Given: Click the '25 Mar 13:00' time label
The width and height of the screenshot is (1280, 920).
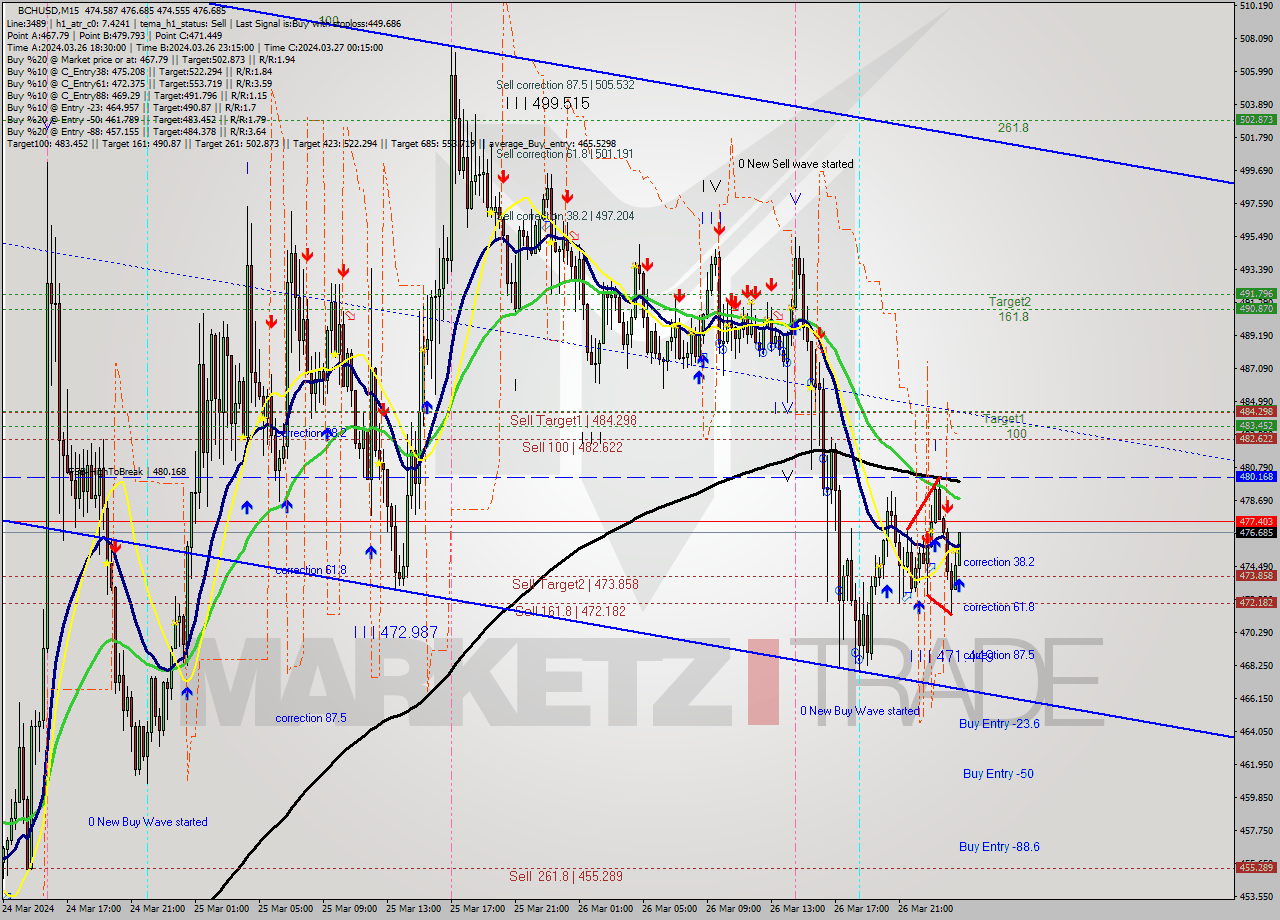Looking at the screenshot, I should (x=413, y=909).
